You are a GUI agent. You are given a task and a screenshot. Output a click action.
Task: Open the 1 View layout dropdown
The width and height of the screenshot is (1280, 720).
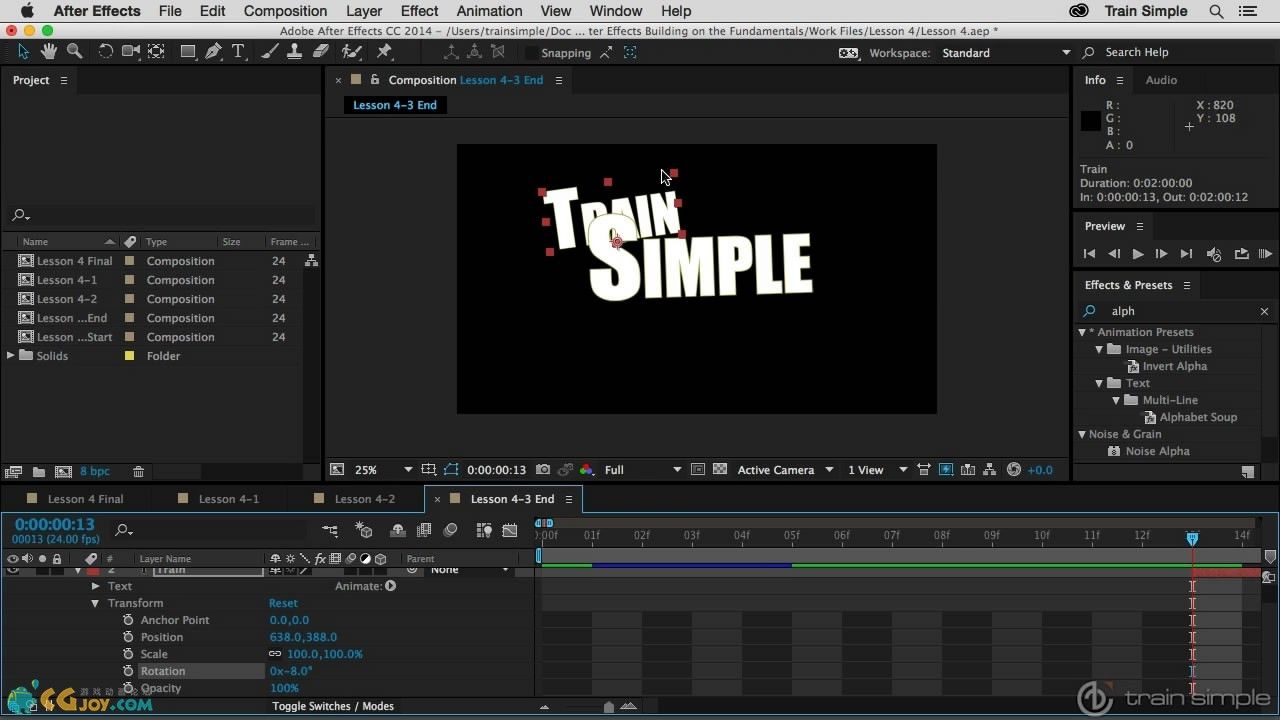878,470
